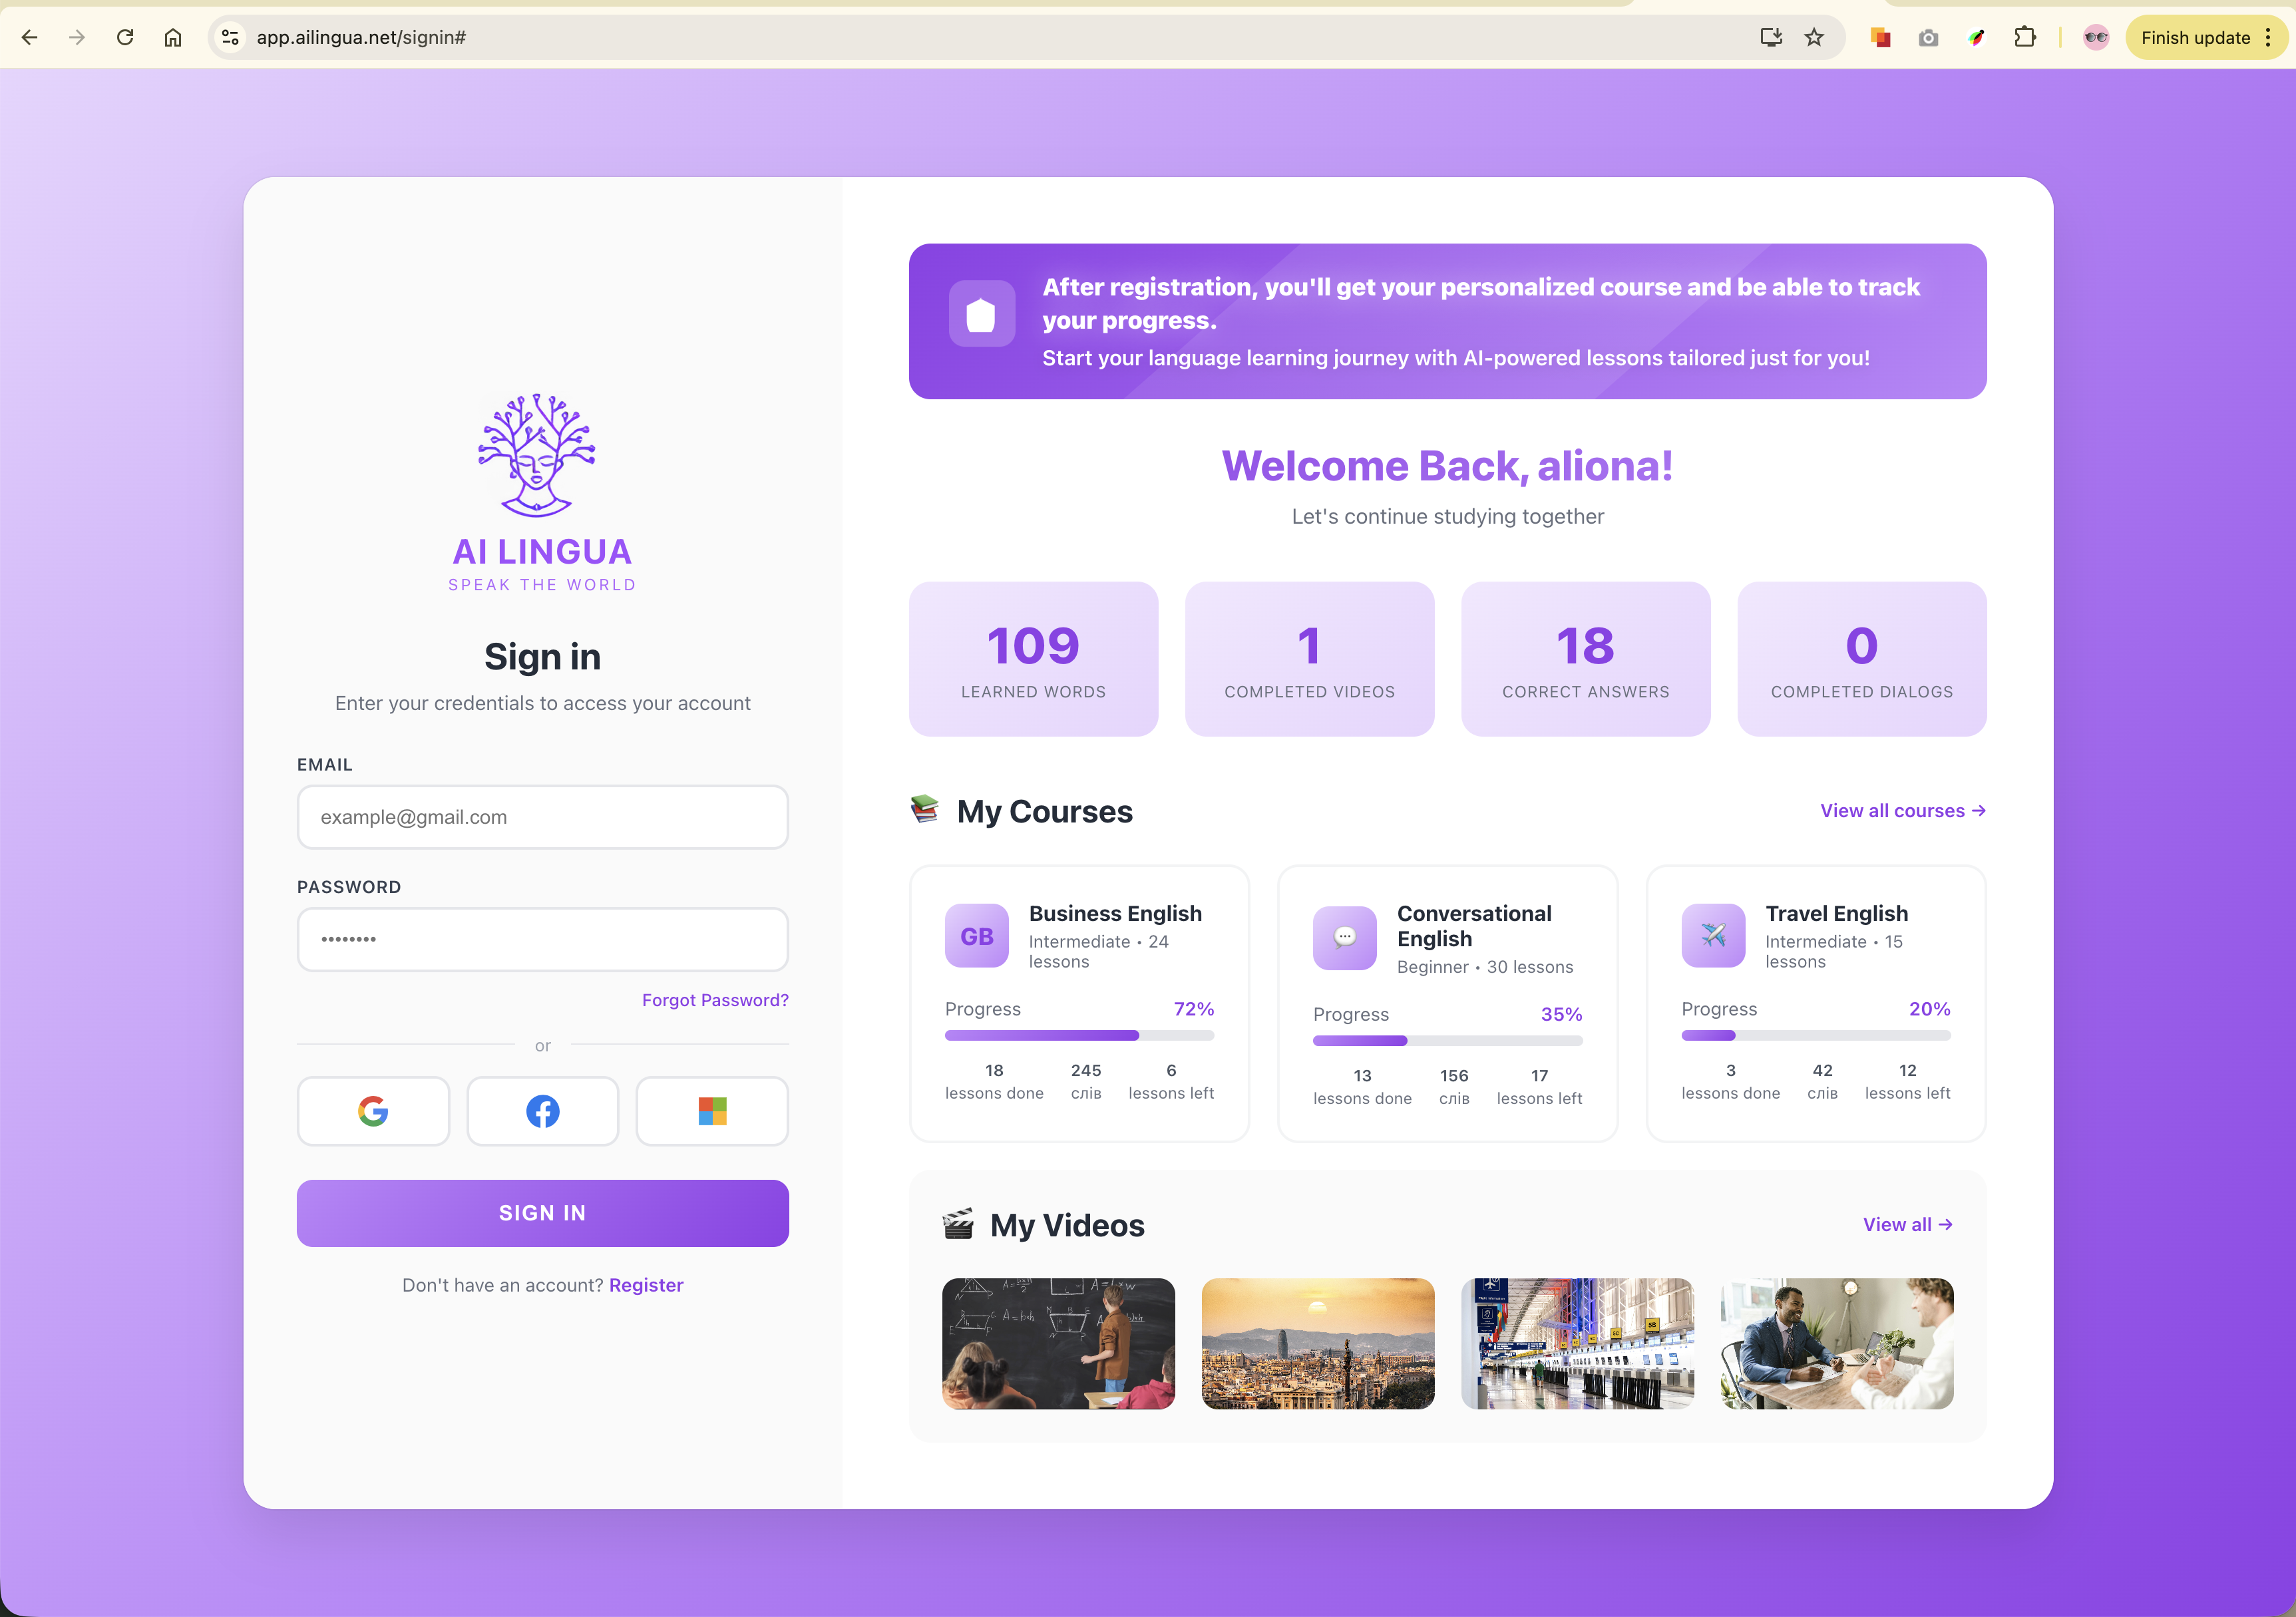The image size is (2296, 1617).
Task: Click the Travel English airplane icon
Action: (x=1713, y=936)
